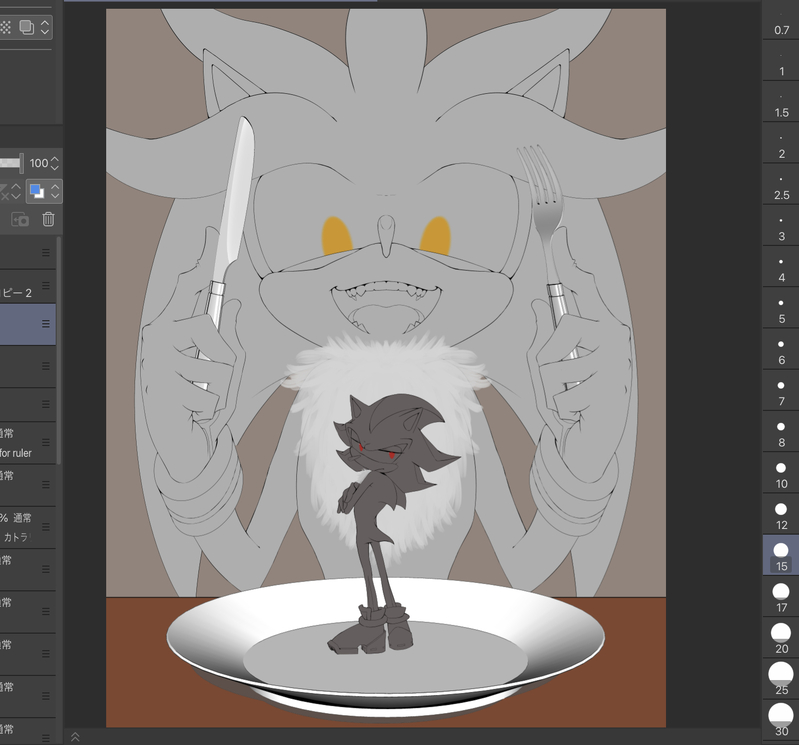
Task: Click the grip handle on the 'カトラ' layer
Action: click(x=46, y=527)
